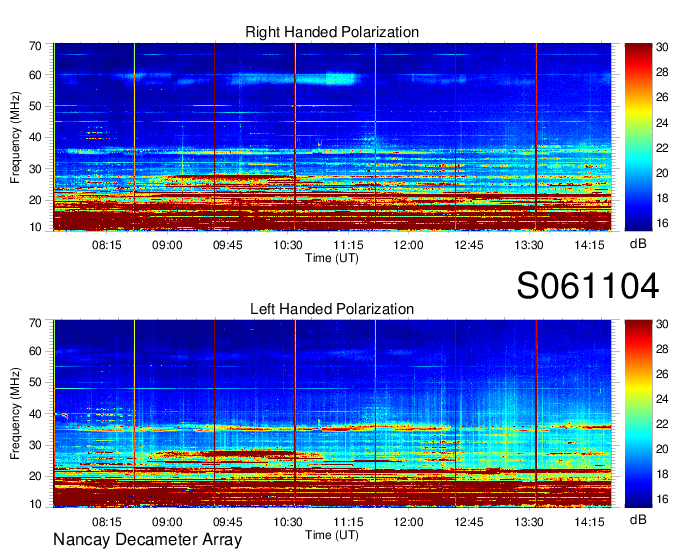Image resolution: width=680 pixels, height=552 pixels.
Task: Click the "26" colorbar value of Left Handed plot
Action: point(662,374)
